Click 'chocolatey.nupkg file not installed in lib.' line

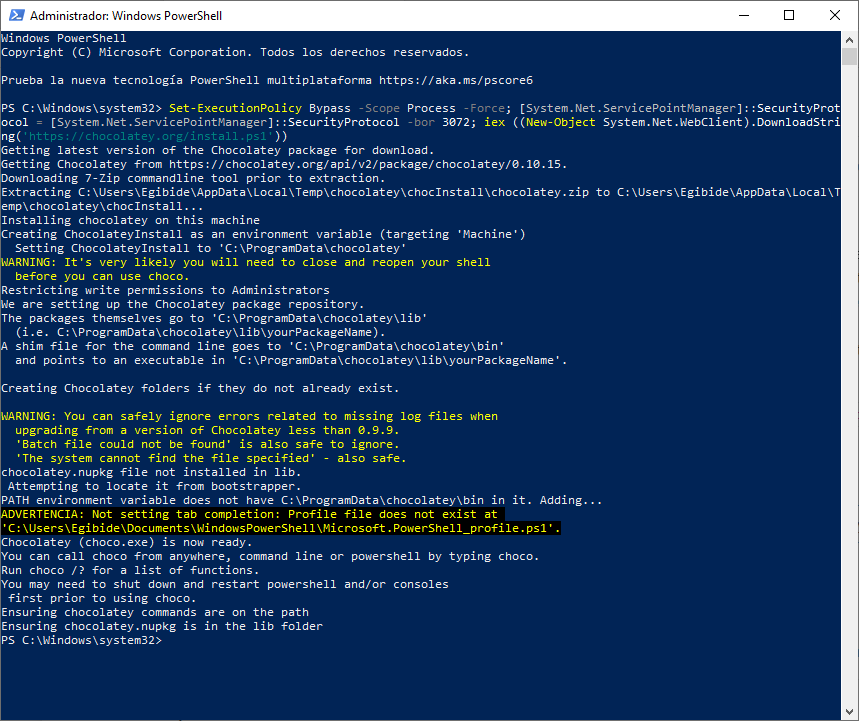click(151, 472)
